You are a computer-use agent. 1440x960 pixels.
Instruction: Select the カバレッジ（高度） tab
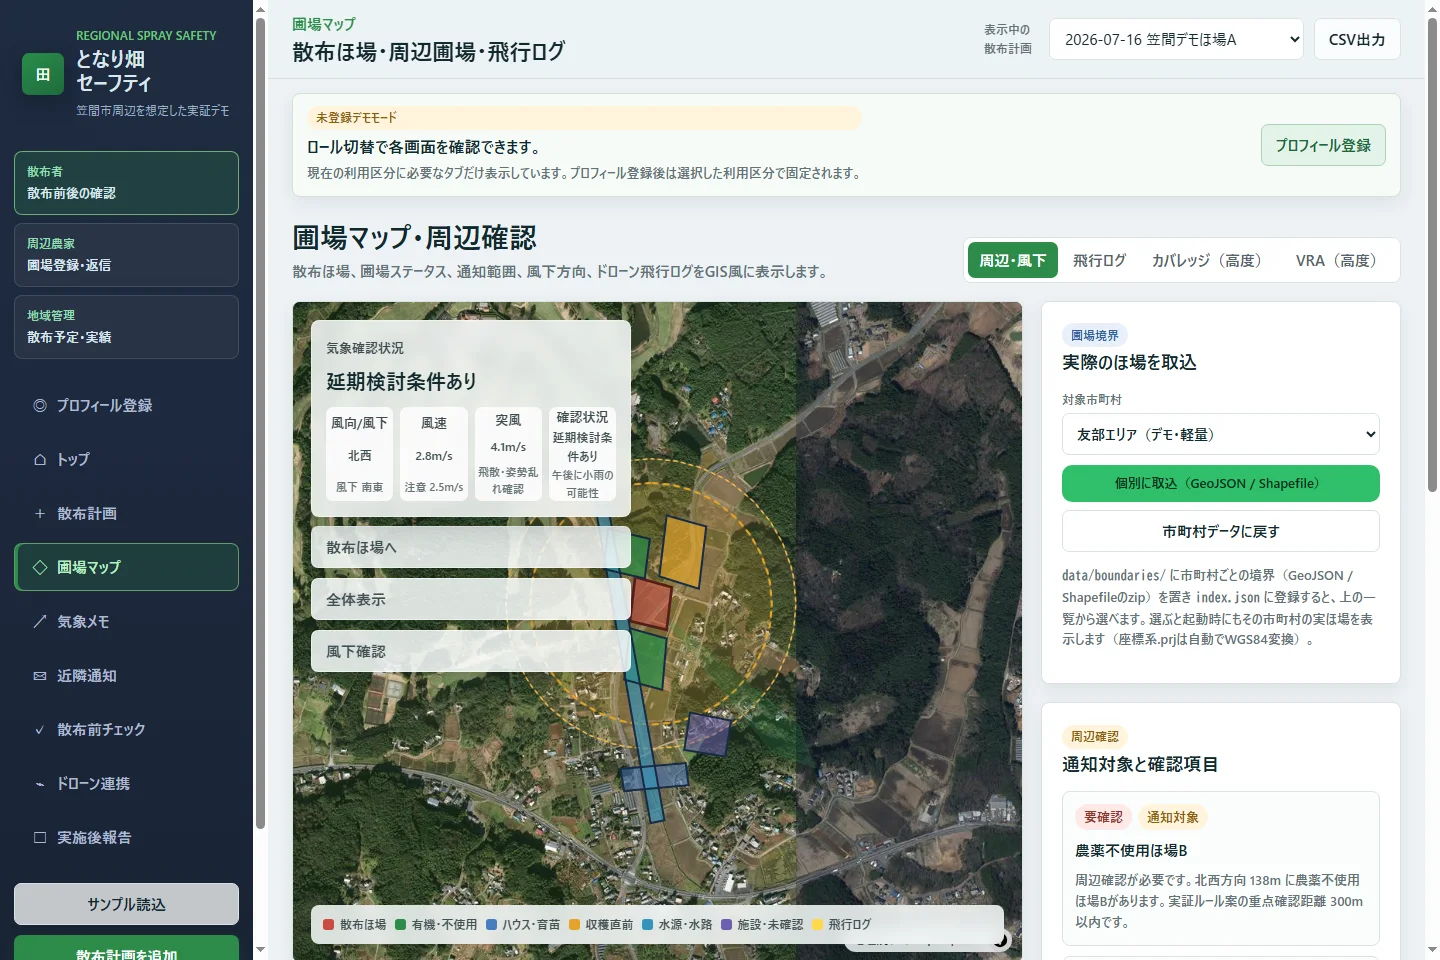[x=1206, y=260]
